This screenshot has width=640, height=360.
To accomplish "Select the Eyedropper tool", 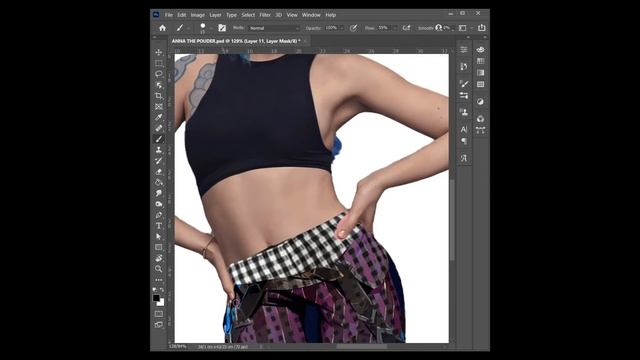I will point(159,117).
